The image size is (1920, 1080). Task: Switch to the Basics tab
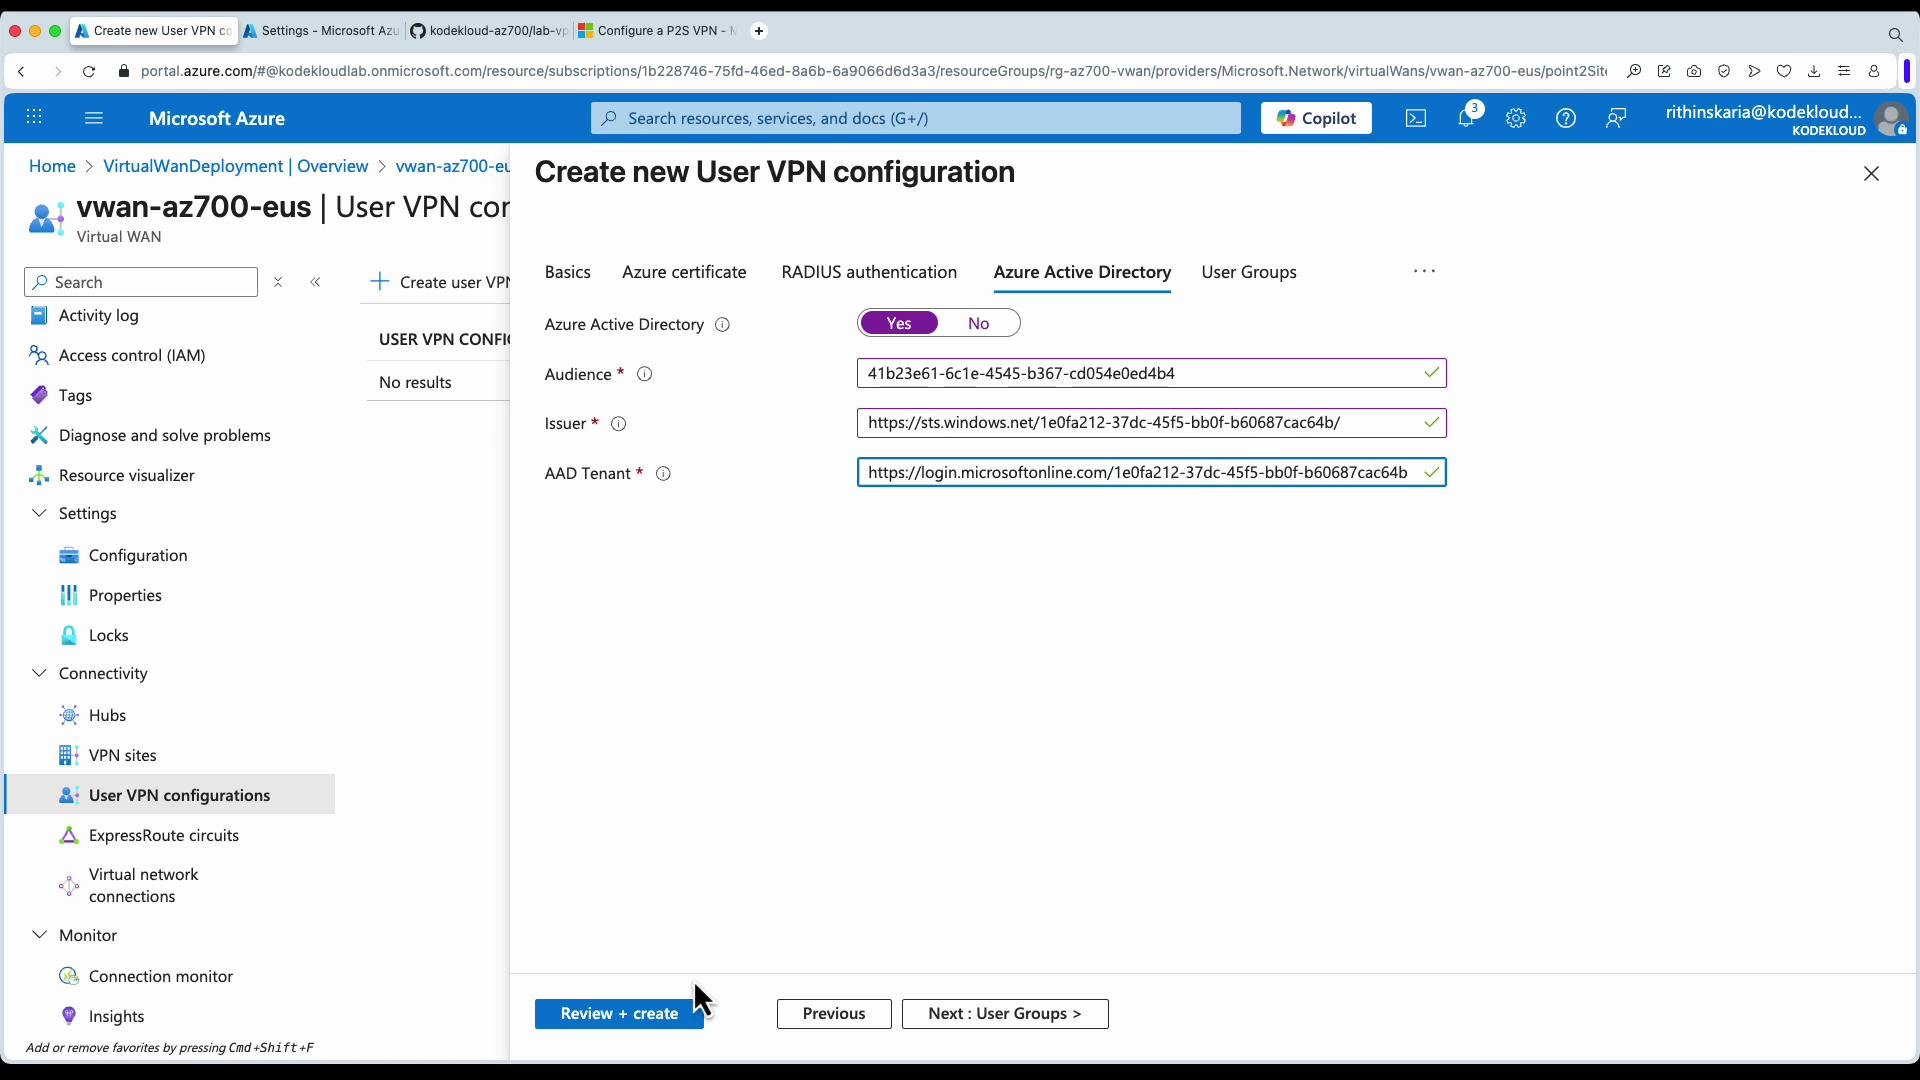pos(568,272)
